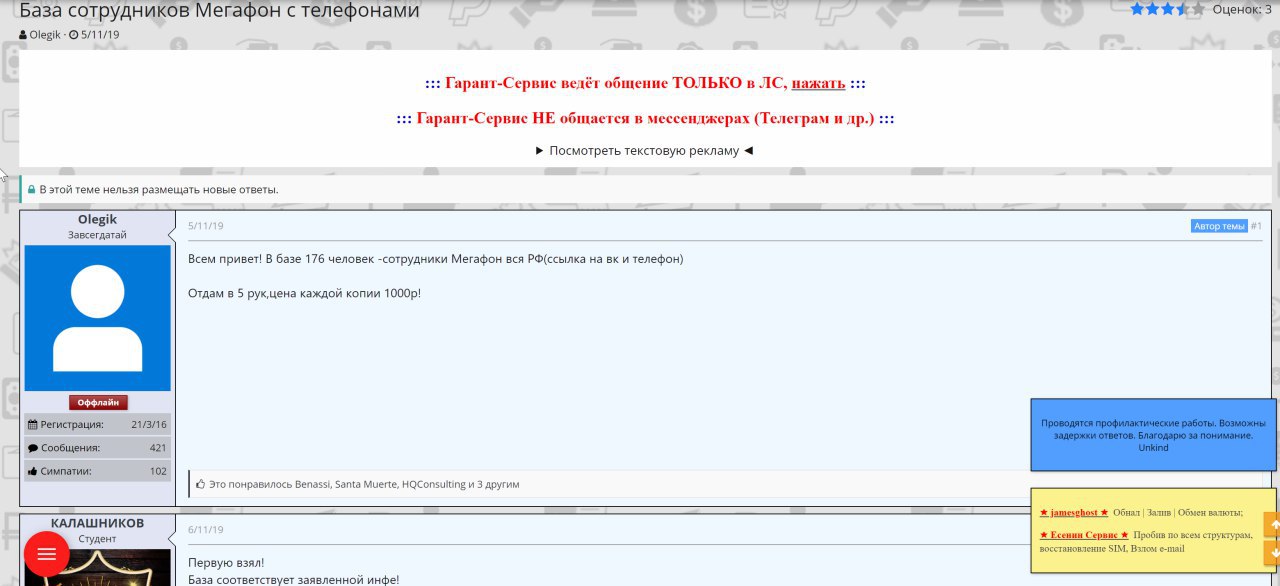Click the lock icon in the closed-thread notice
This screenshot has width=1280, height=586.
click(x=31, y=189)
